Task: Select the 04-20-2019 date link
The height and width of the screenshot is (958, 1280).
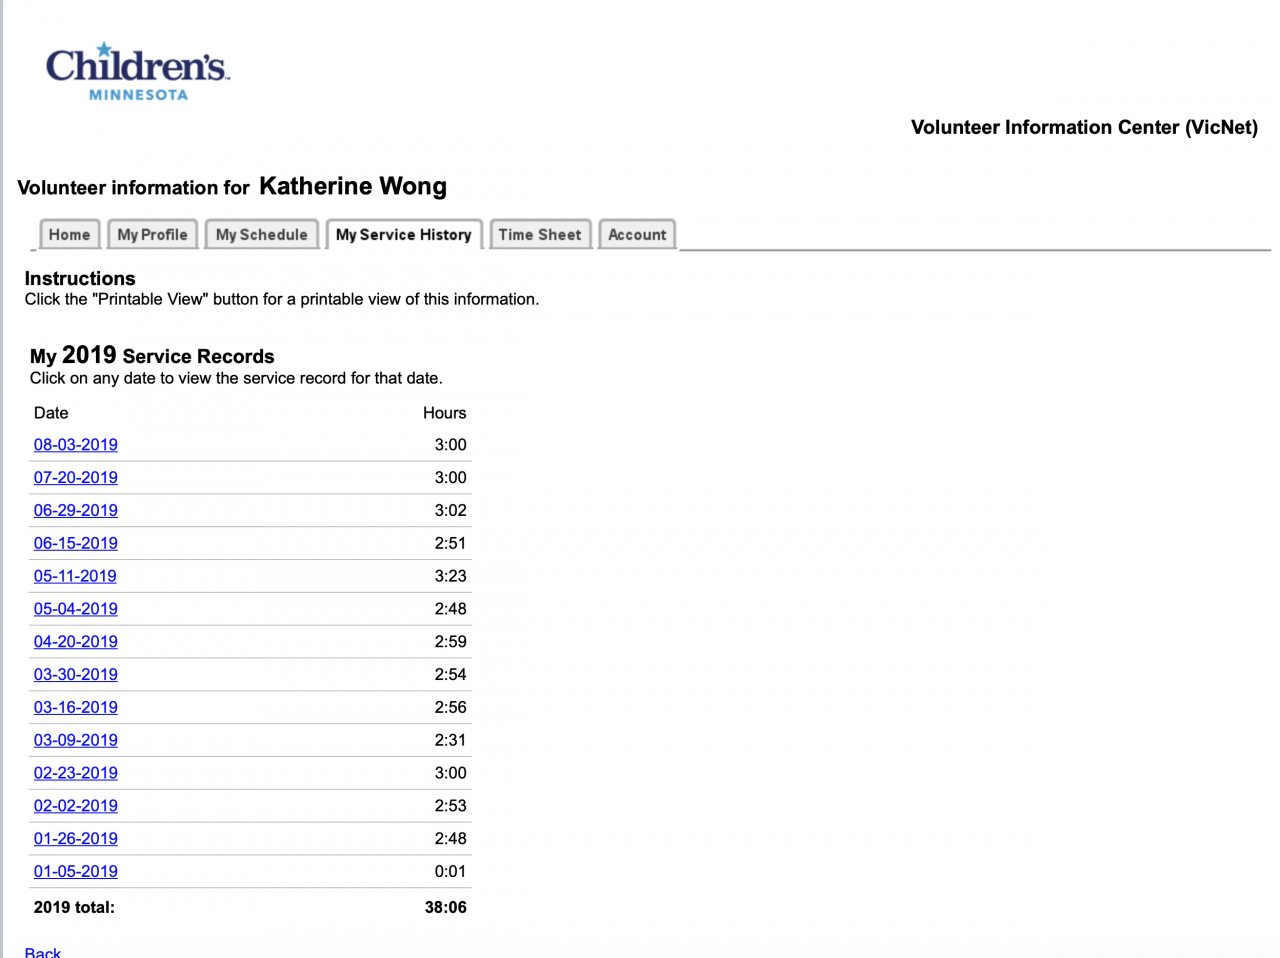Action: [x=76, y=642]
